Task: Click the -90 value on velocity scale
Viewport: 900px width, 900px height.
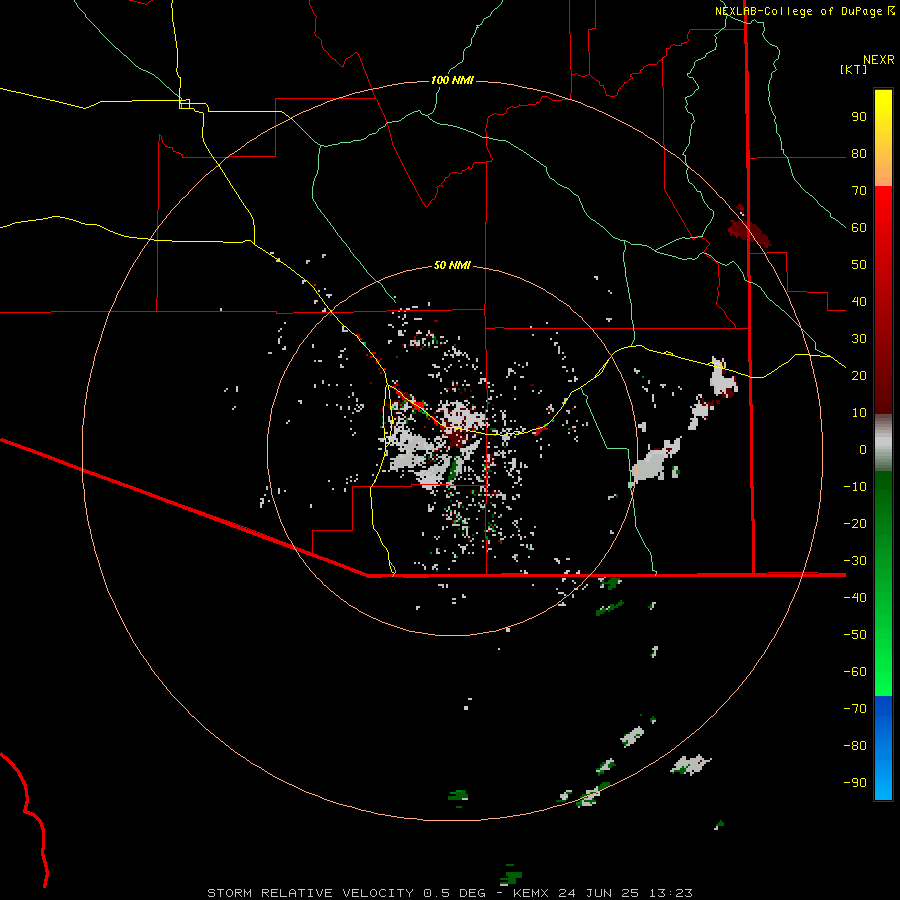Action: [x=855, y=782]
